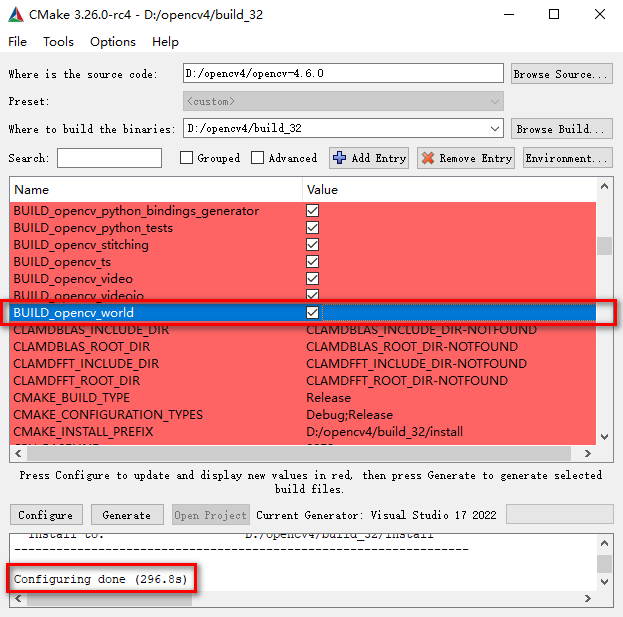Click the cache list vertical scrollbar thumb
Image resolution: width=623 pixels, height=617 pixels.
click(x=604, y=246)
